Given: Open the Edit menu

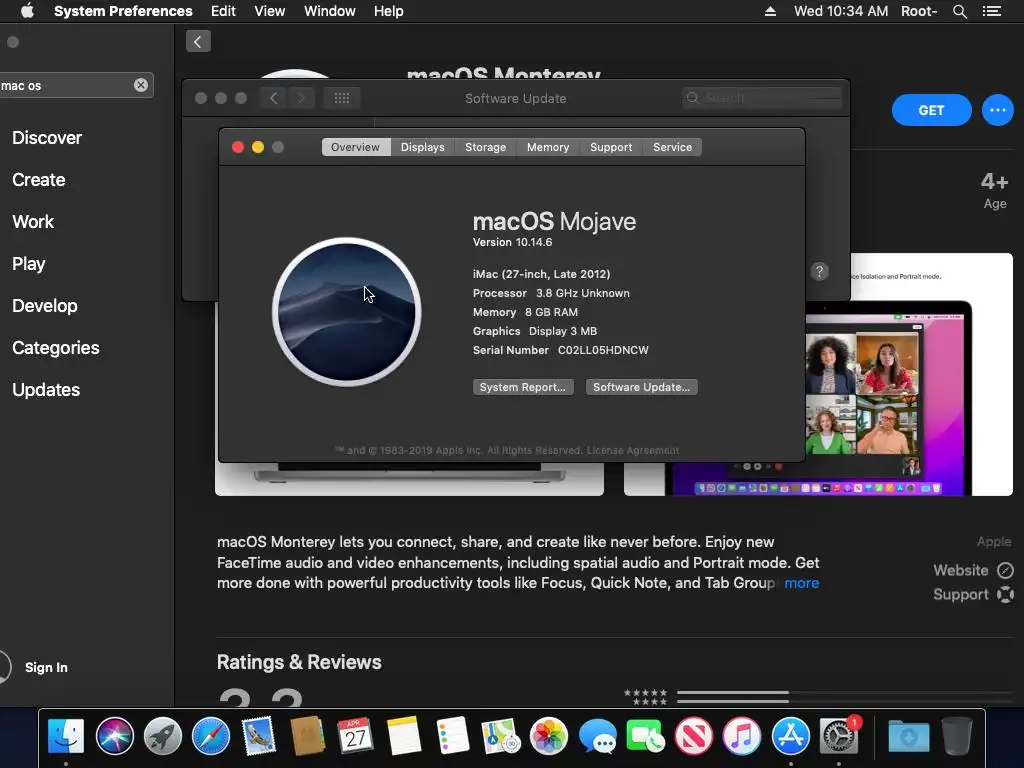Looking at the screenshot, I should 223,11.
